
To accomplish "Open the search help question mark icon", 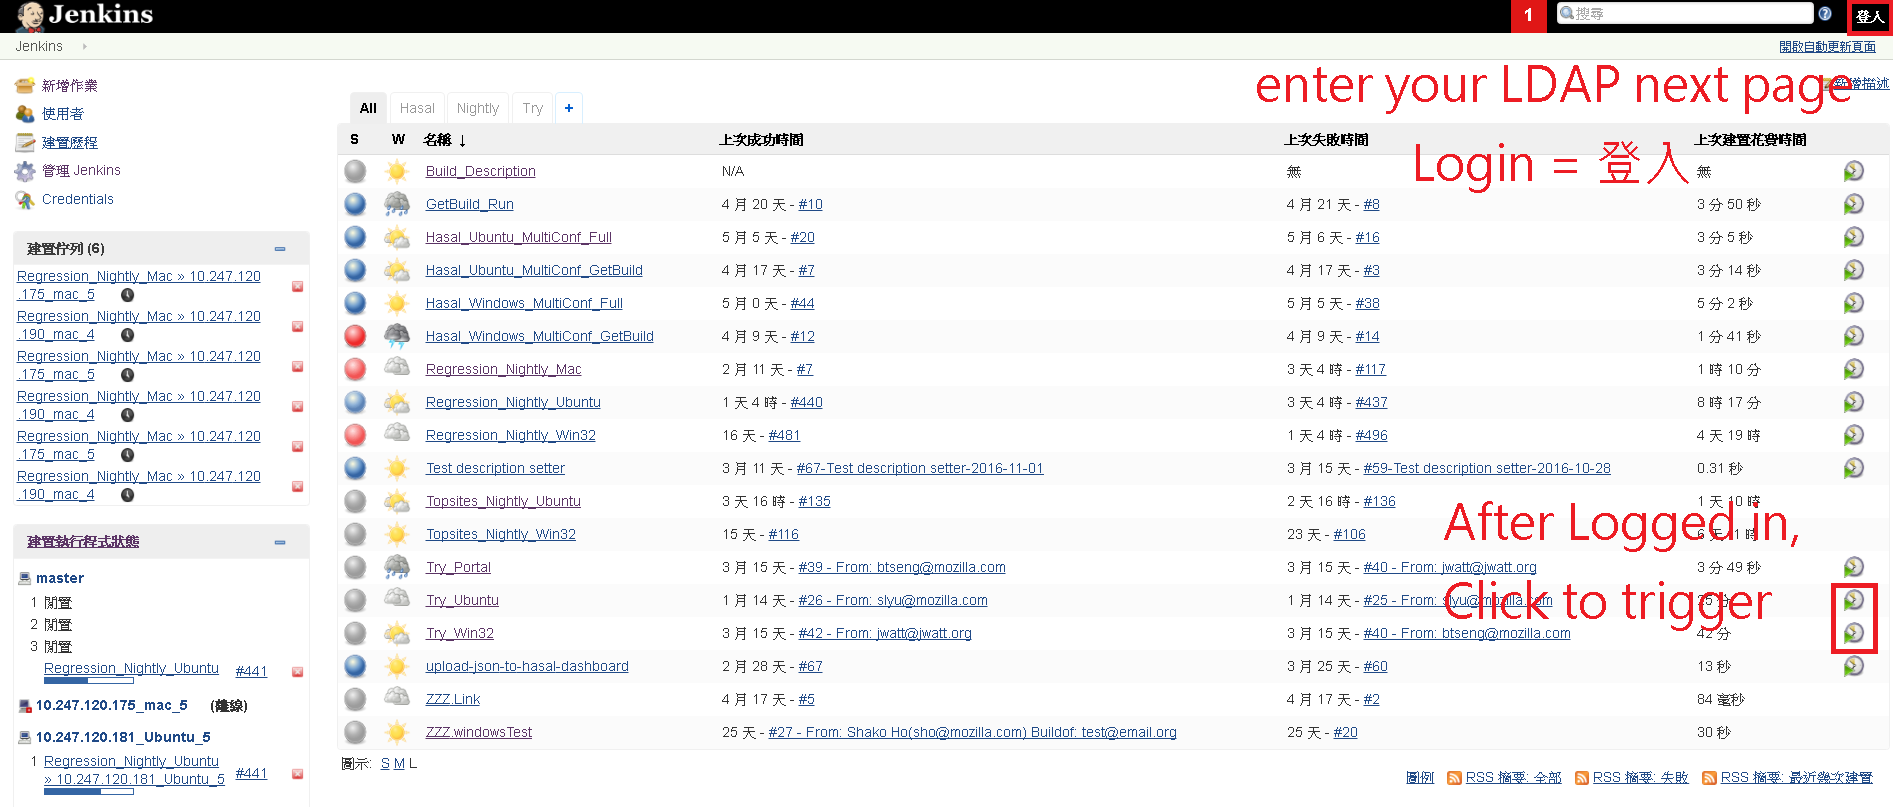I will 1825,14.
